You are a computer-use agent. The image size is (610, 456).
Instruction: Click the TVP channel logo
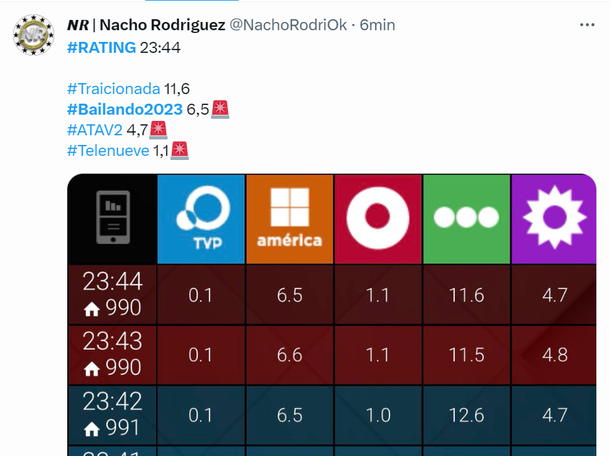201,219
